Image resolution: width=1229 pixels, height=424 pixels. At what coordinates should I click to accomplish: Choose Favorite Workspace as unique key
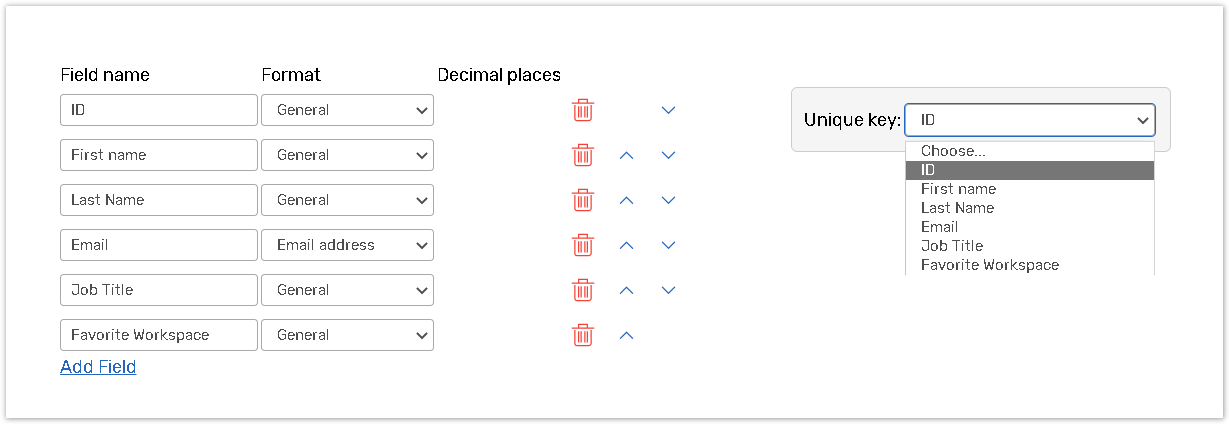tap(989, 265)
